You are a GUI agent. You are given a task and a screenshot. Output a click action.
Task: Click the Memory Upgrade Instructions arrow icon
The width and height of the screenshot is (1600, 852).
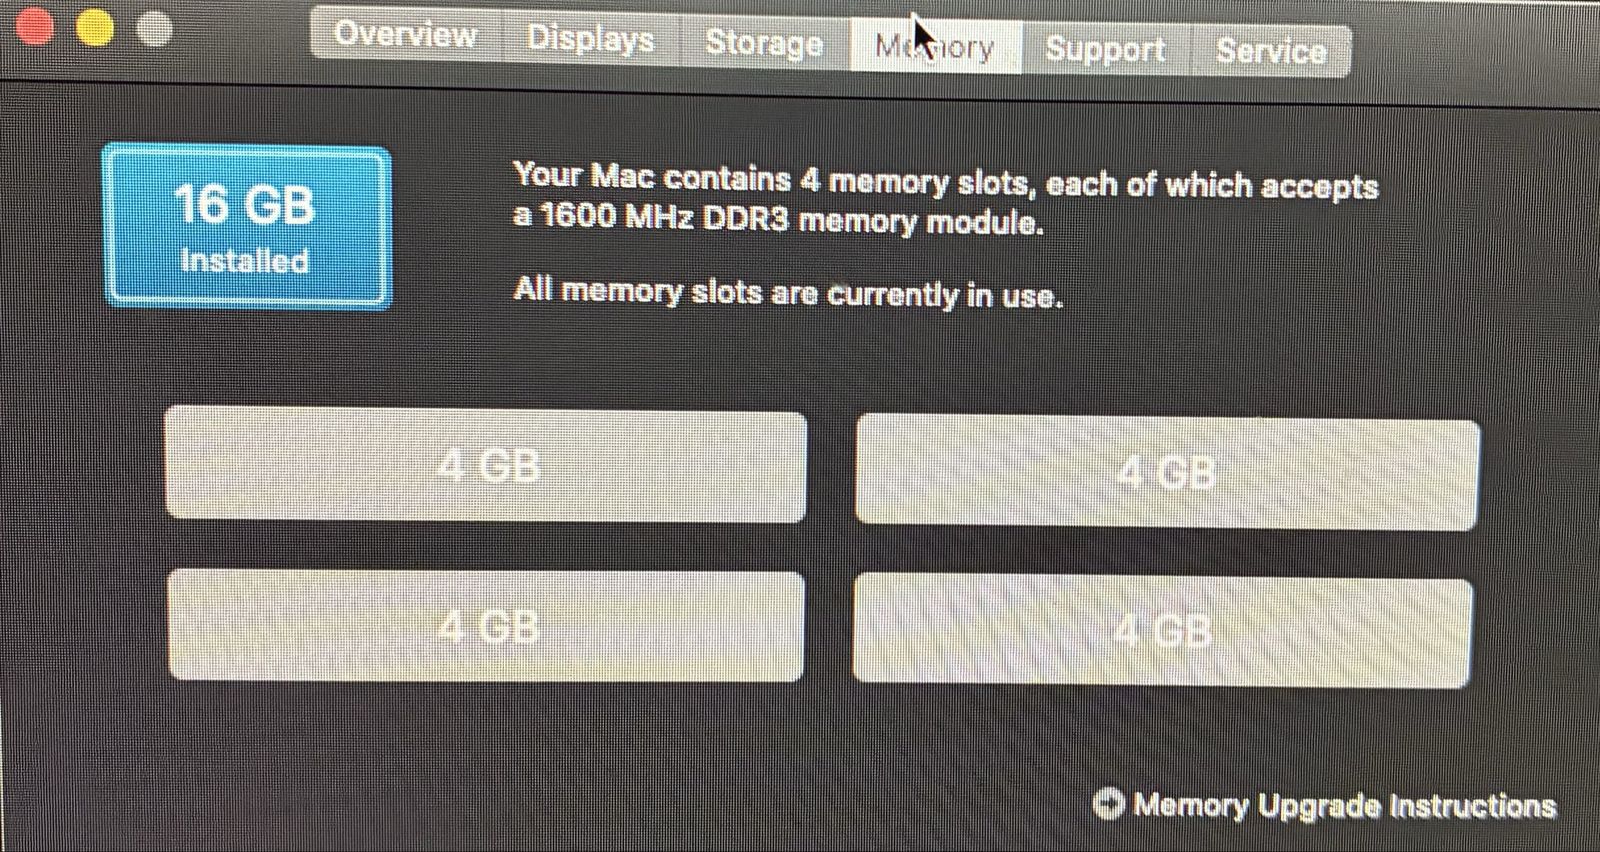(x=1108, y=803)
